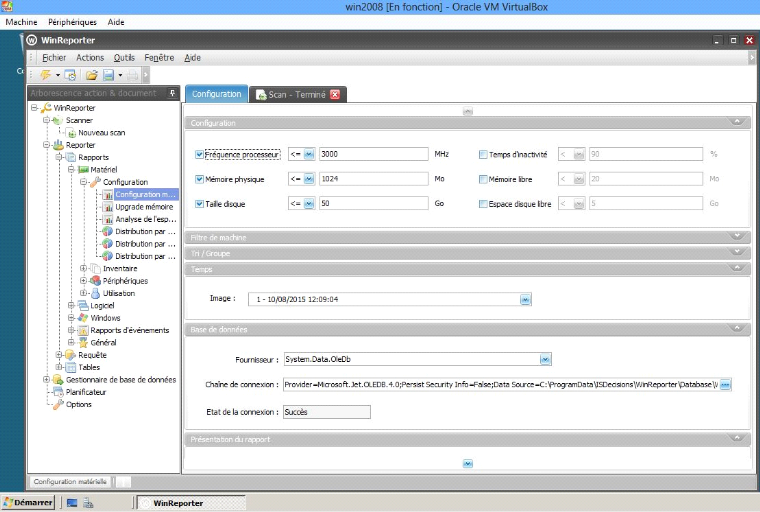
Task: Open the Mémoire physique operator dropdown
Action: pos(309,179)
